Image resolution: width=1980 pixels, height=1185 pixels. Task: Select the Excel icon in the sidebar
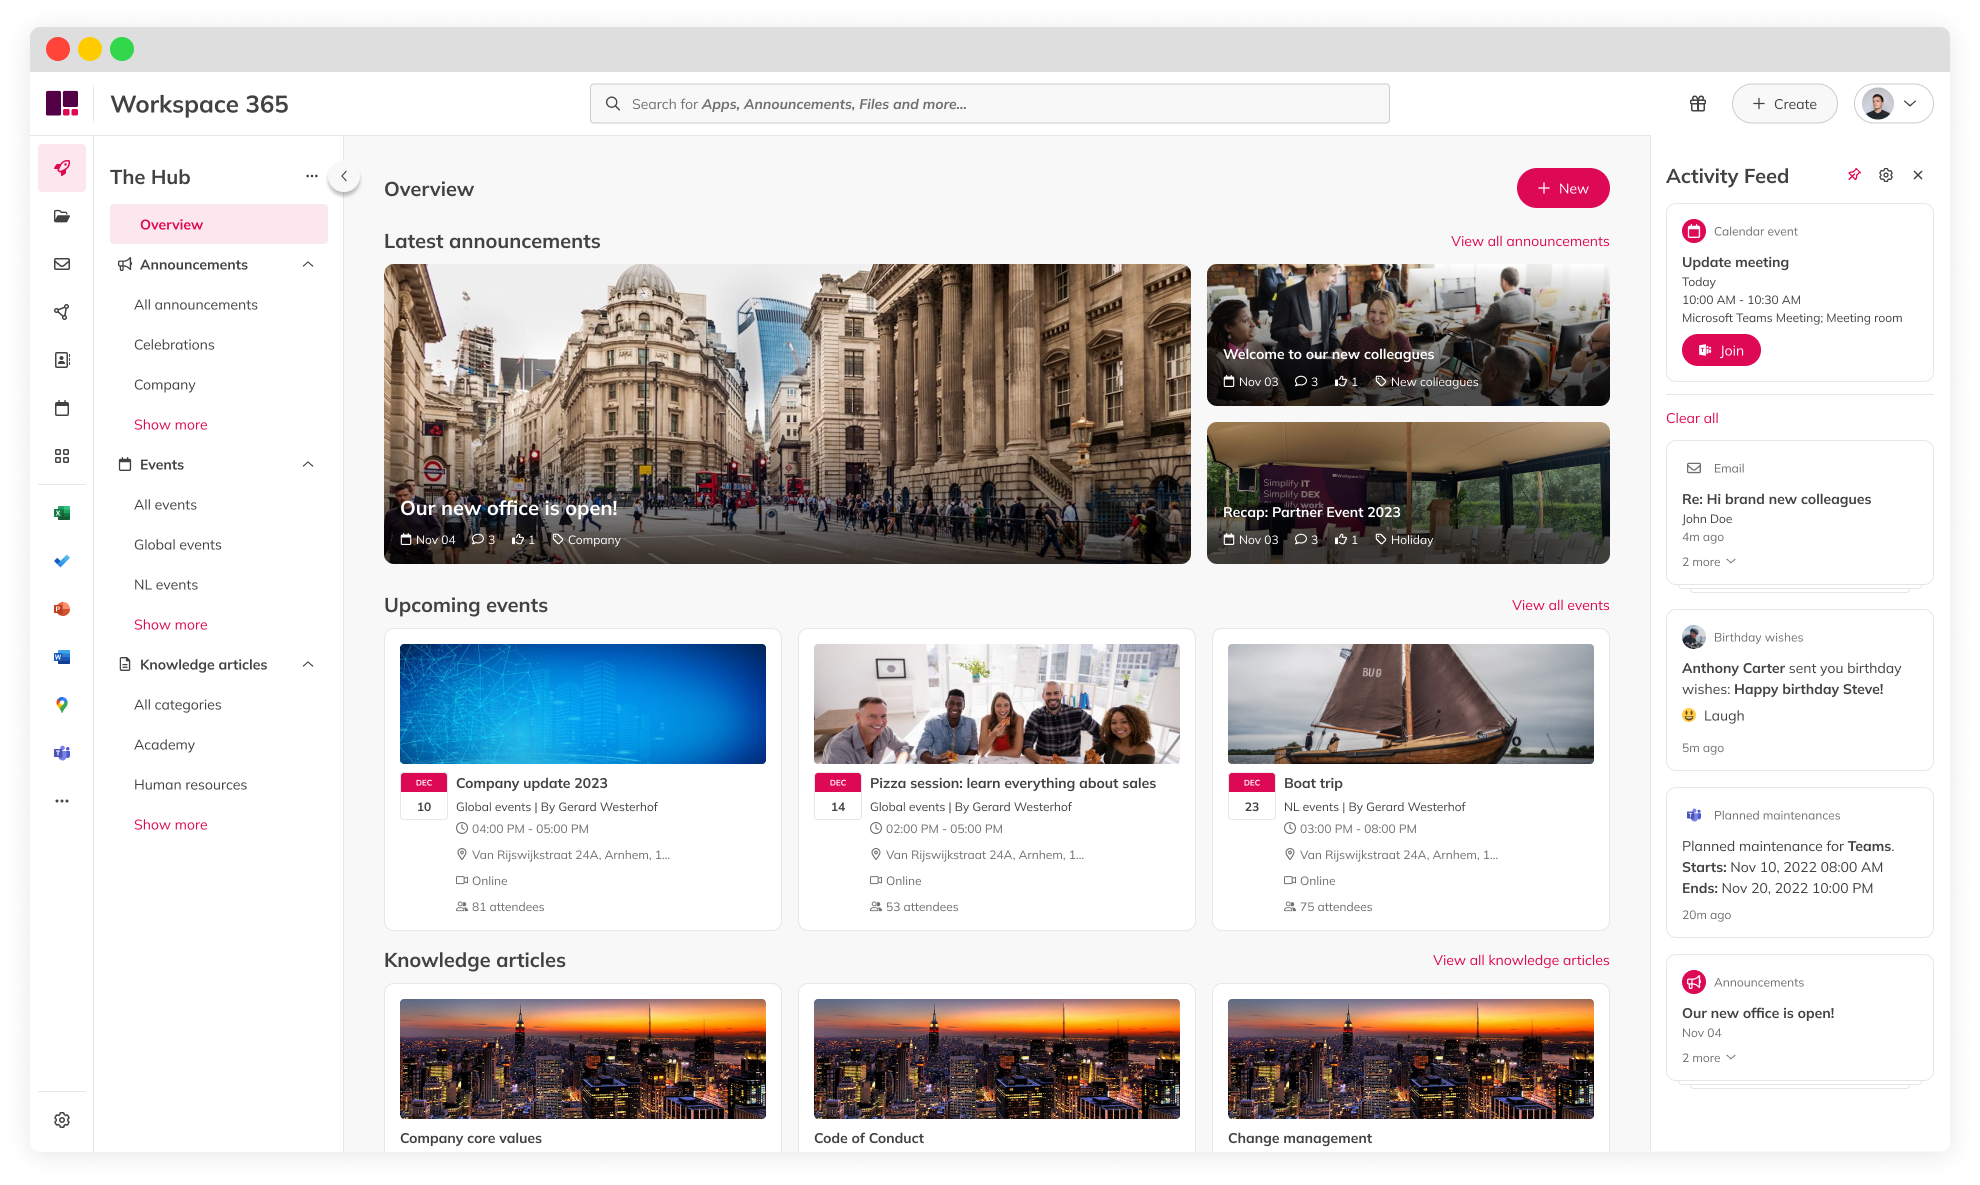pos(62,512)
